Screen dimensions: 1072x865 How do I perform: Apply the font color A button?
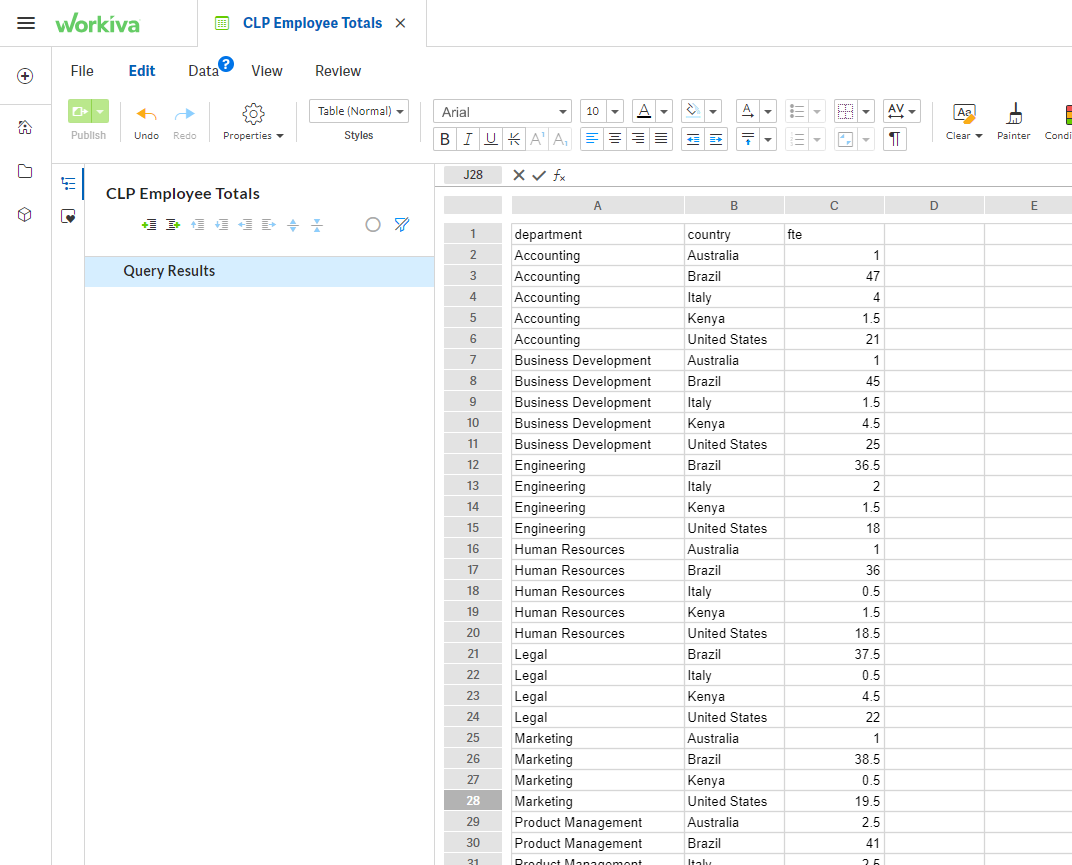(x=643, y=111)
